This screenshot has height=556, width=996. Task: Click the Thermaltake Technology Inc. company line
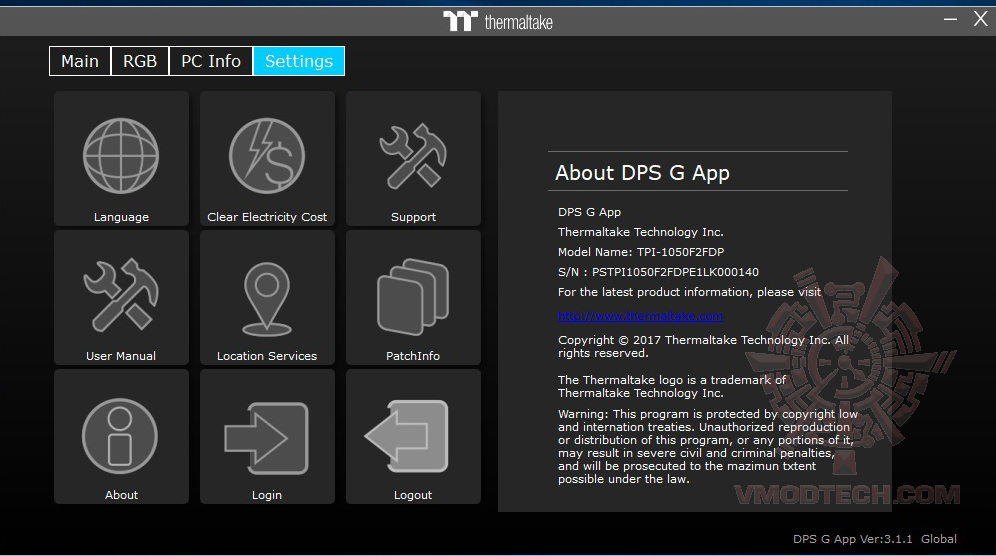pyautogui.click(x=640, y=232)
